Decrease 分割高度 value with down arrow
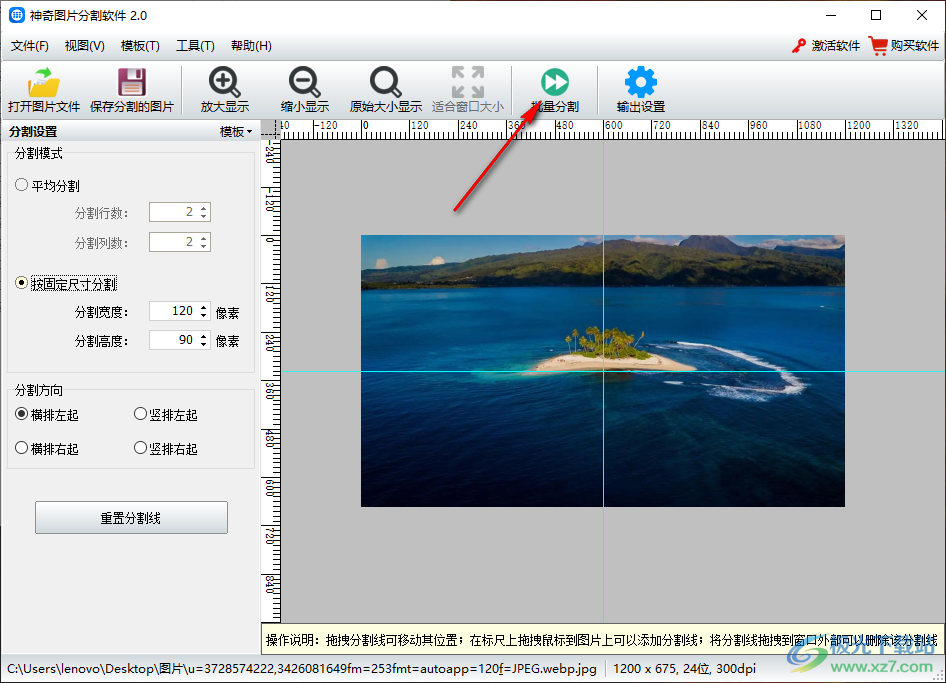Image resolution: width=946 pixels, height=683 pixels. (x=203, y=345)
